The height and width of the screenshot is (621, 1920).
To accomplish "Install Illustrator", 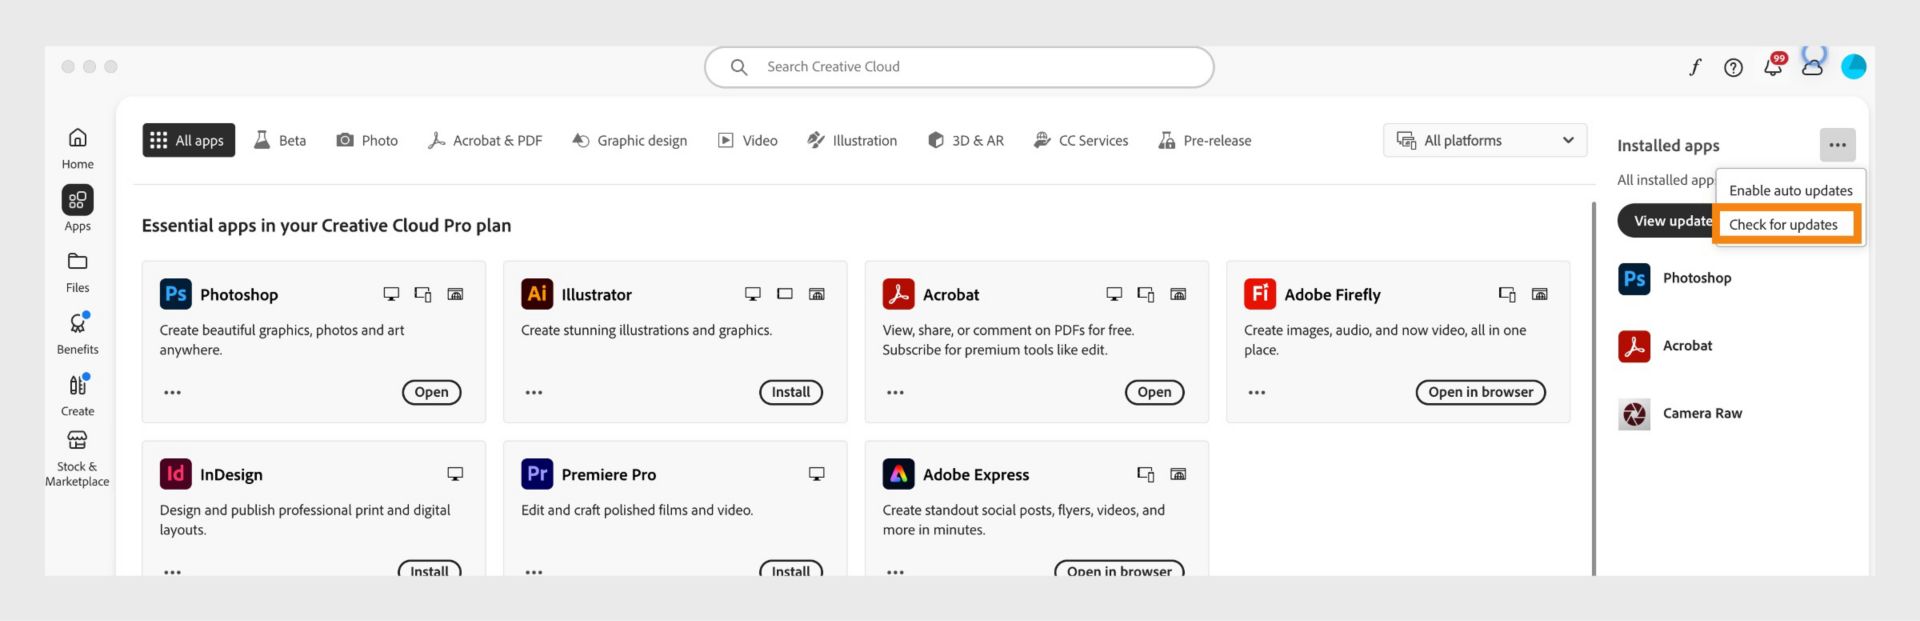I will pyautogui.click(x=790, y=392).
